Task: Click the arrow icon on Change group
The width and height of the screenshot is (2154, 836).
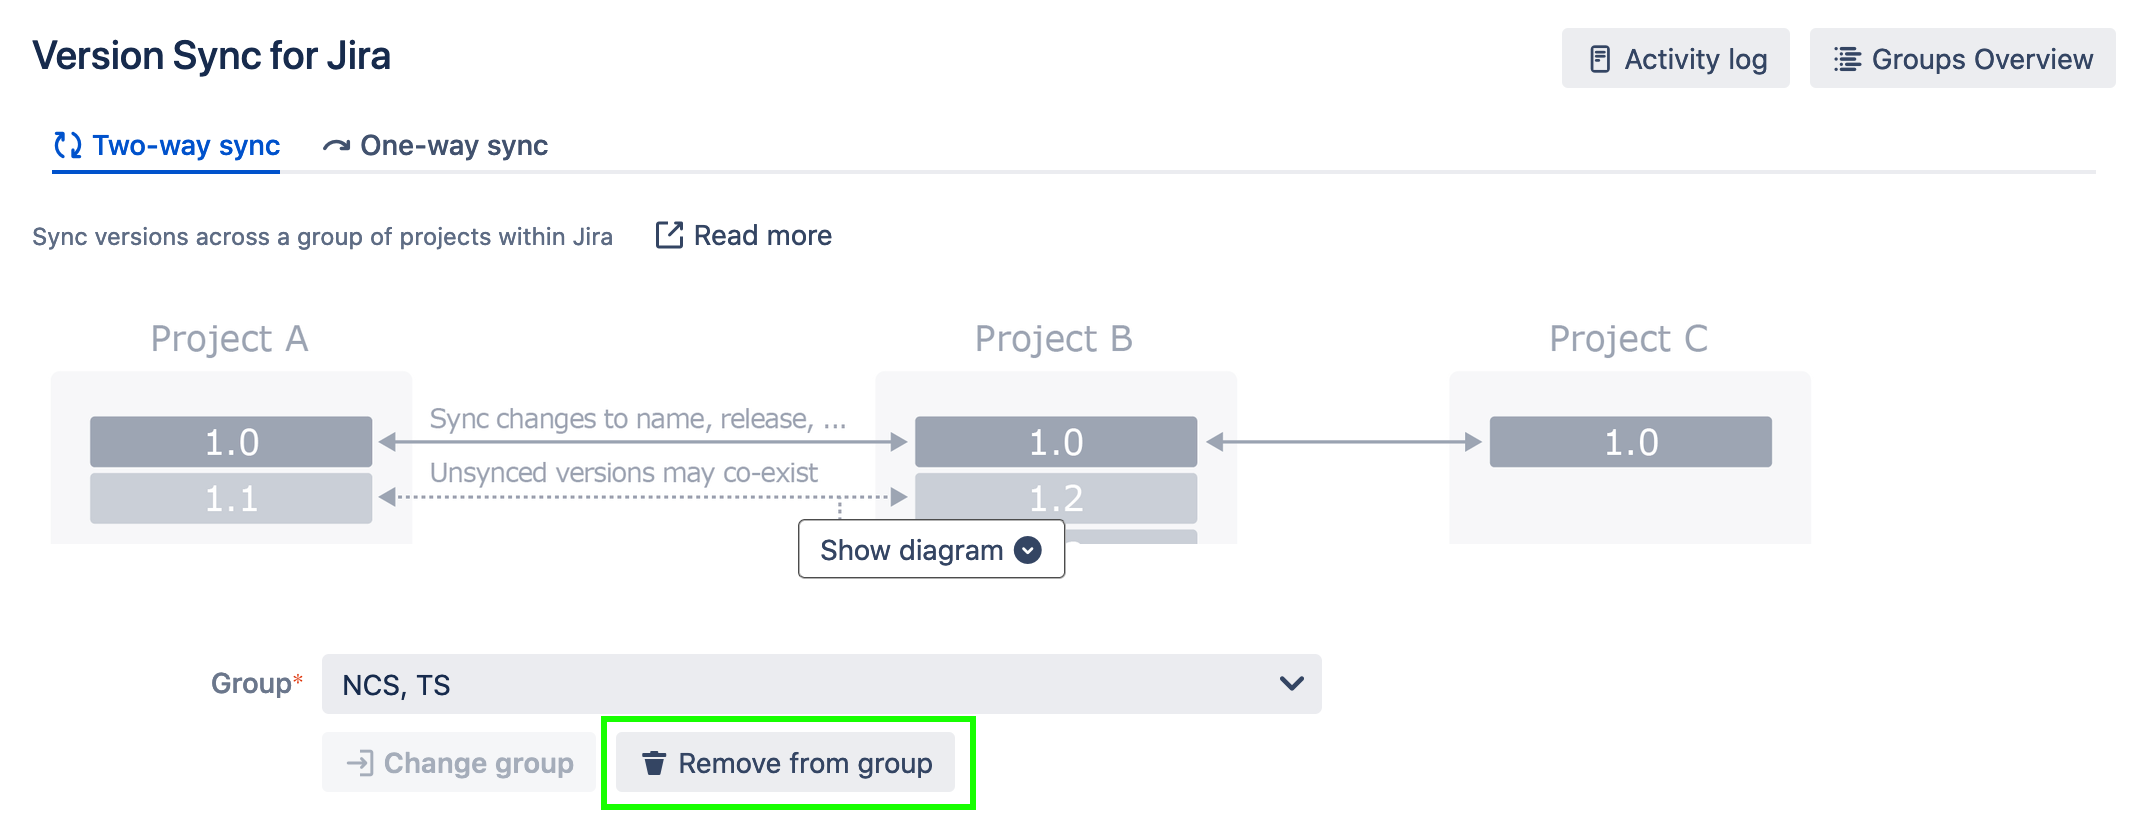Action: click(x=360, y=762)
